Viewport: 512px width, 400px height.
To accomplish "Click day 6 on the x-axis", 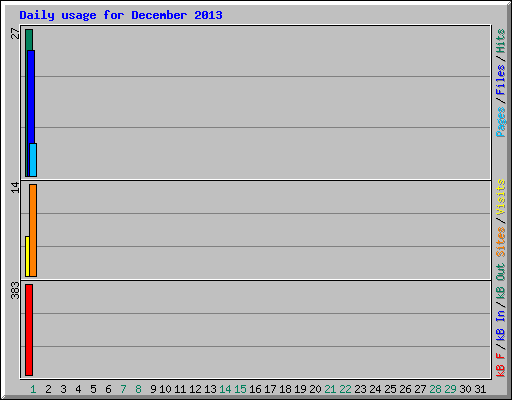I will pyautogui.click(x=108, y=389).
